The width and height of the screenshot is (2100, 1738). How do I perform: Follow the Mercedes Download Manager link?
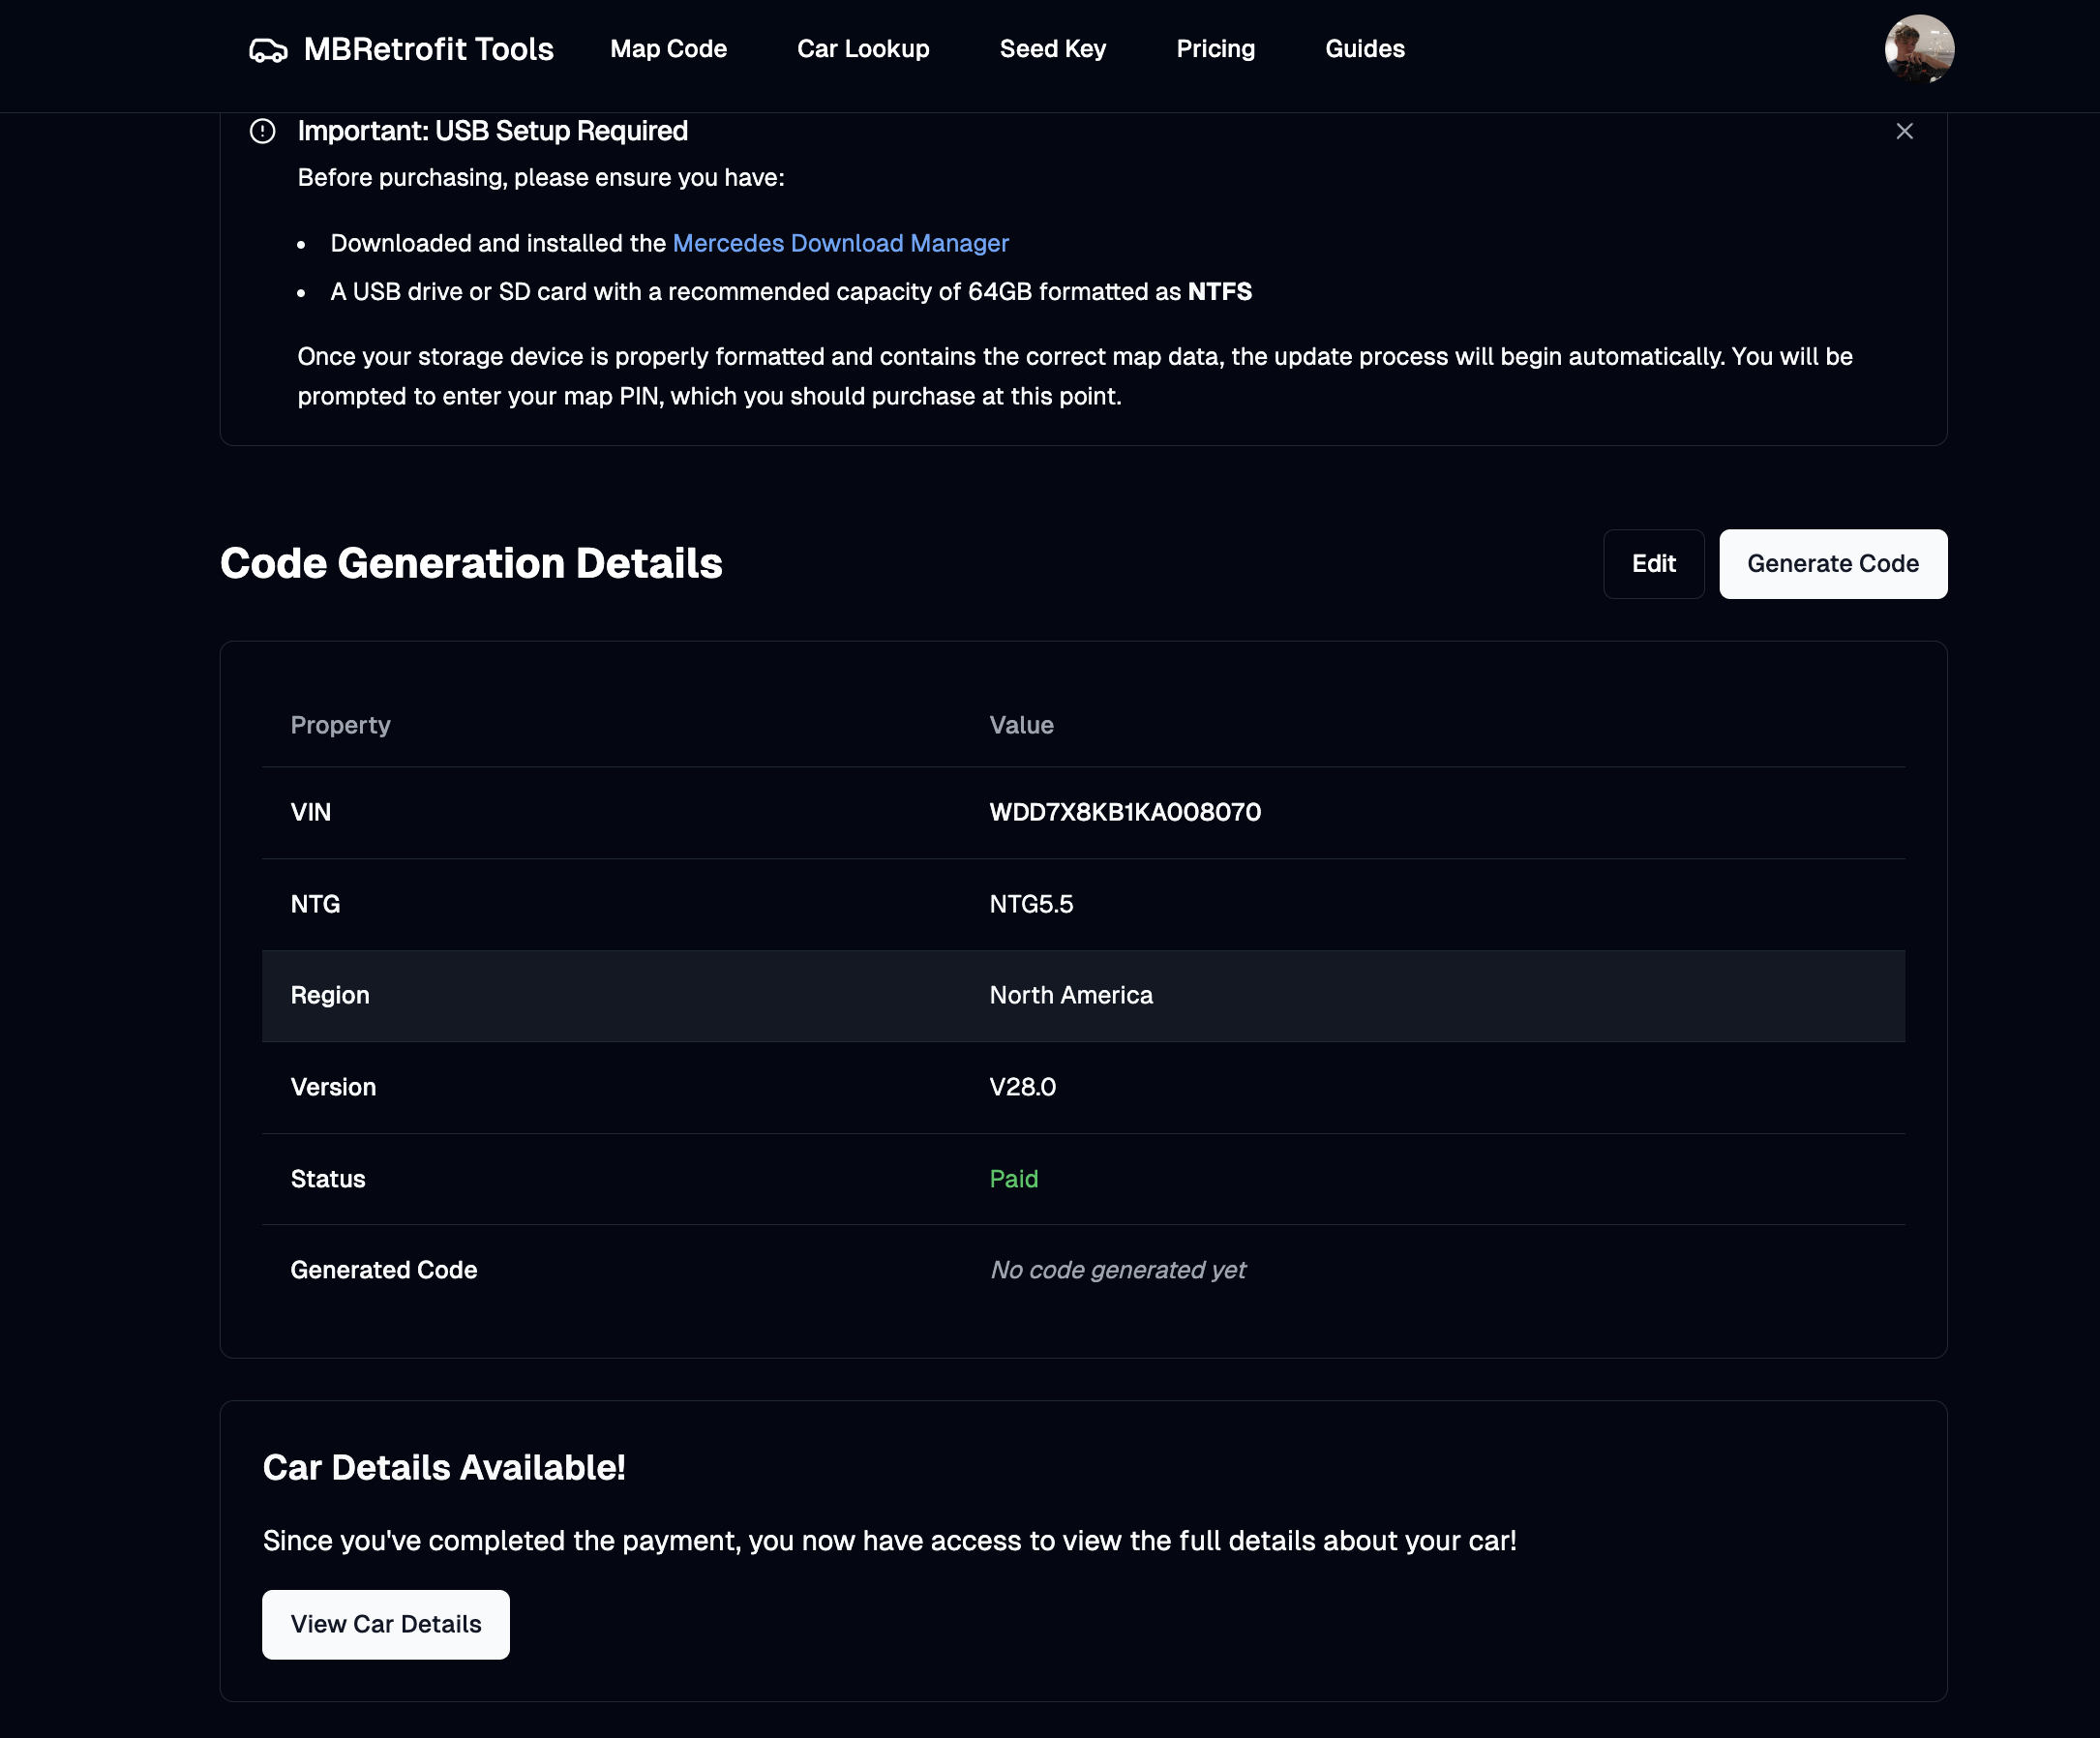point(840,243)
